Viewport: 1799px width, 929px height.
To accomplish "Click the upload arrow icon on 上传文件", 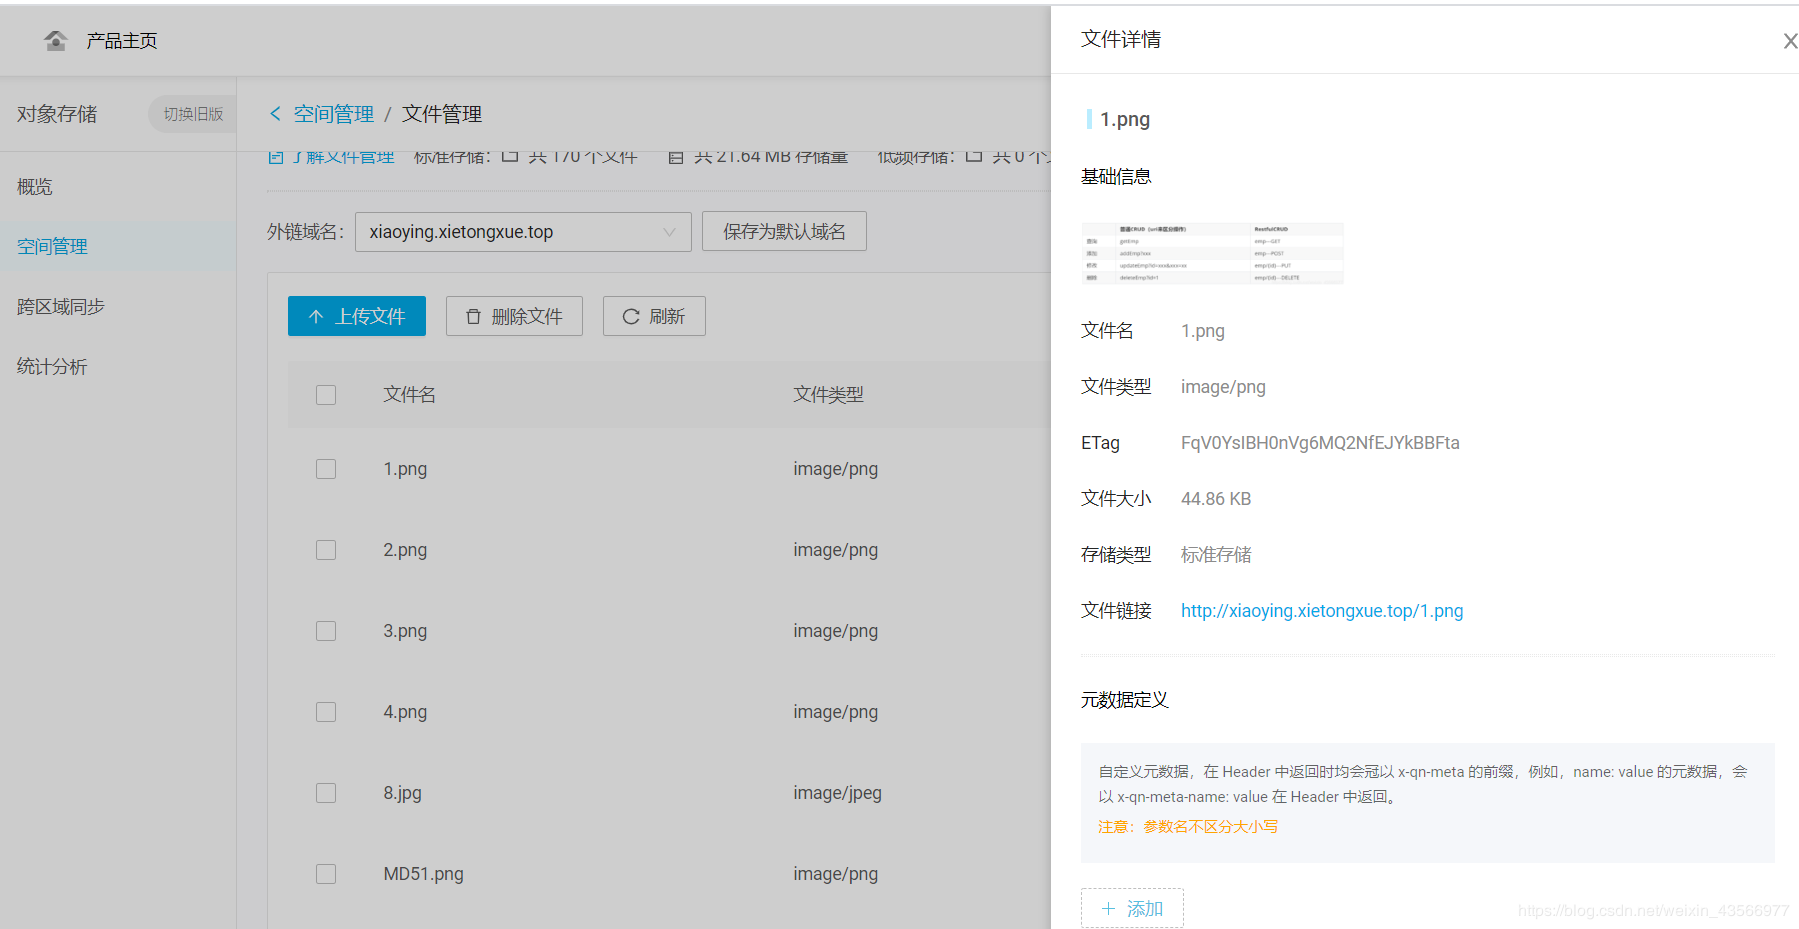I will point(316,316).
